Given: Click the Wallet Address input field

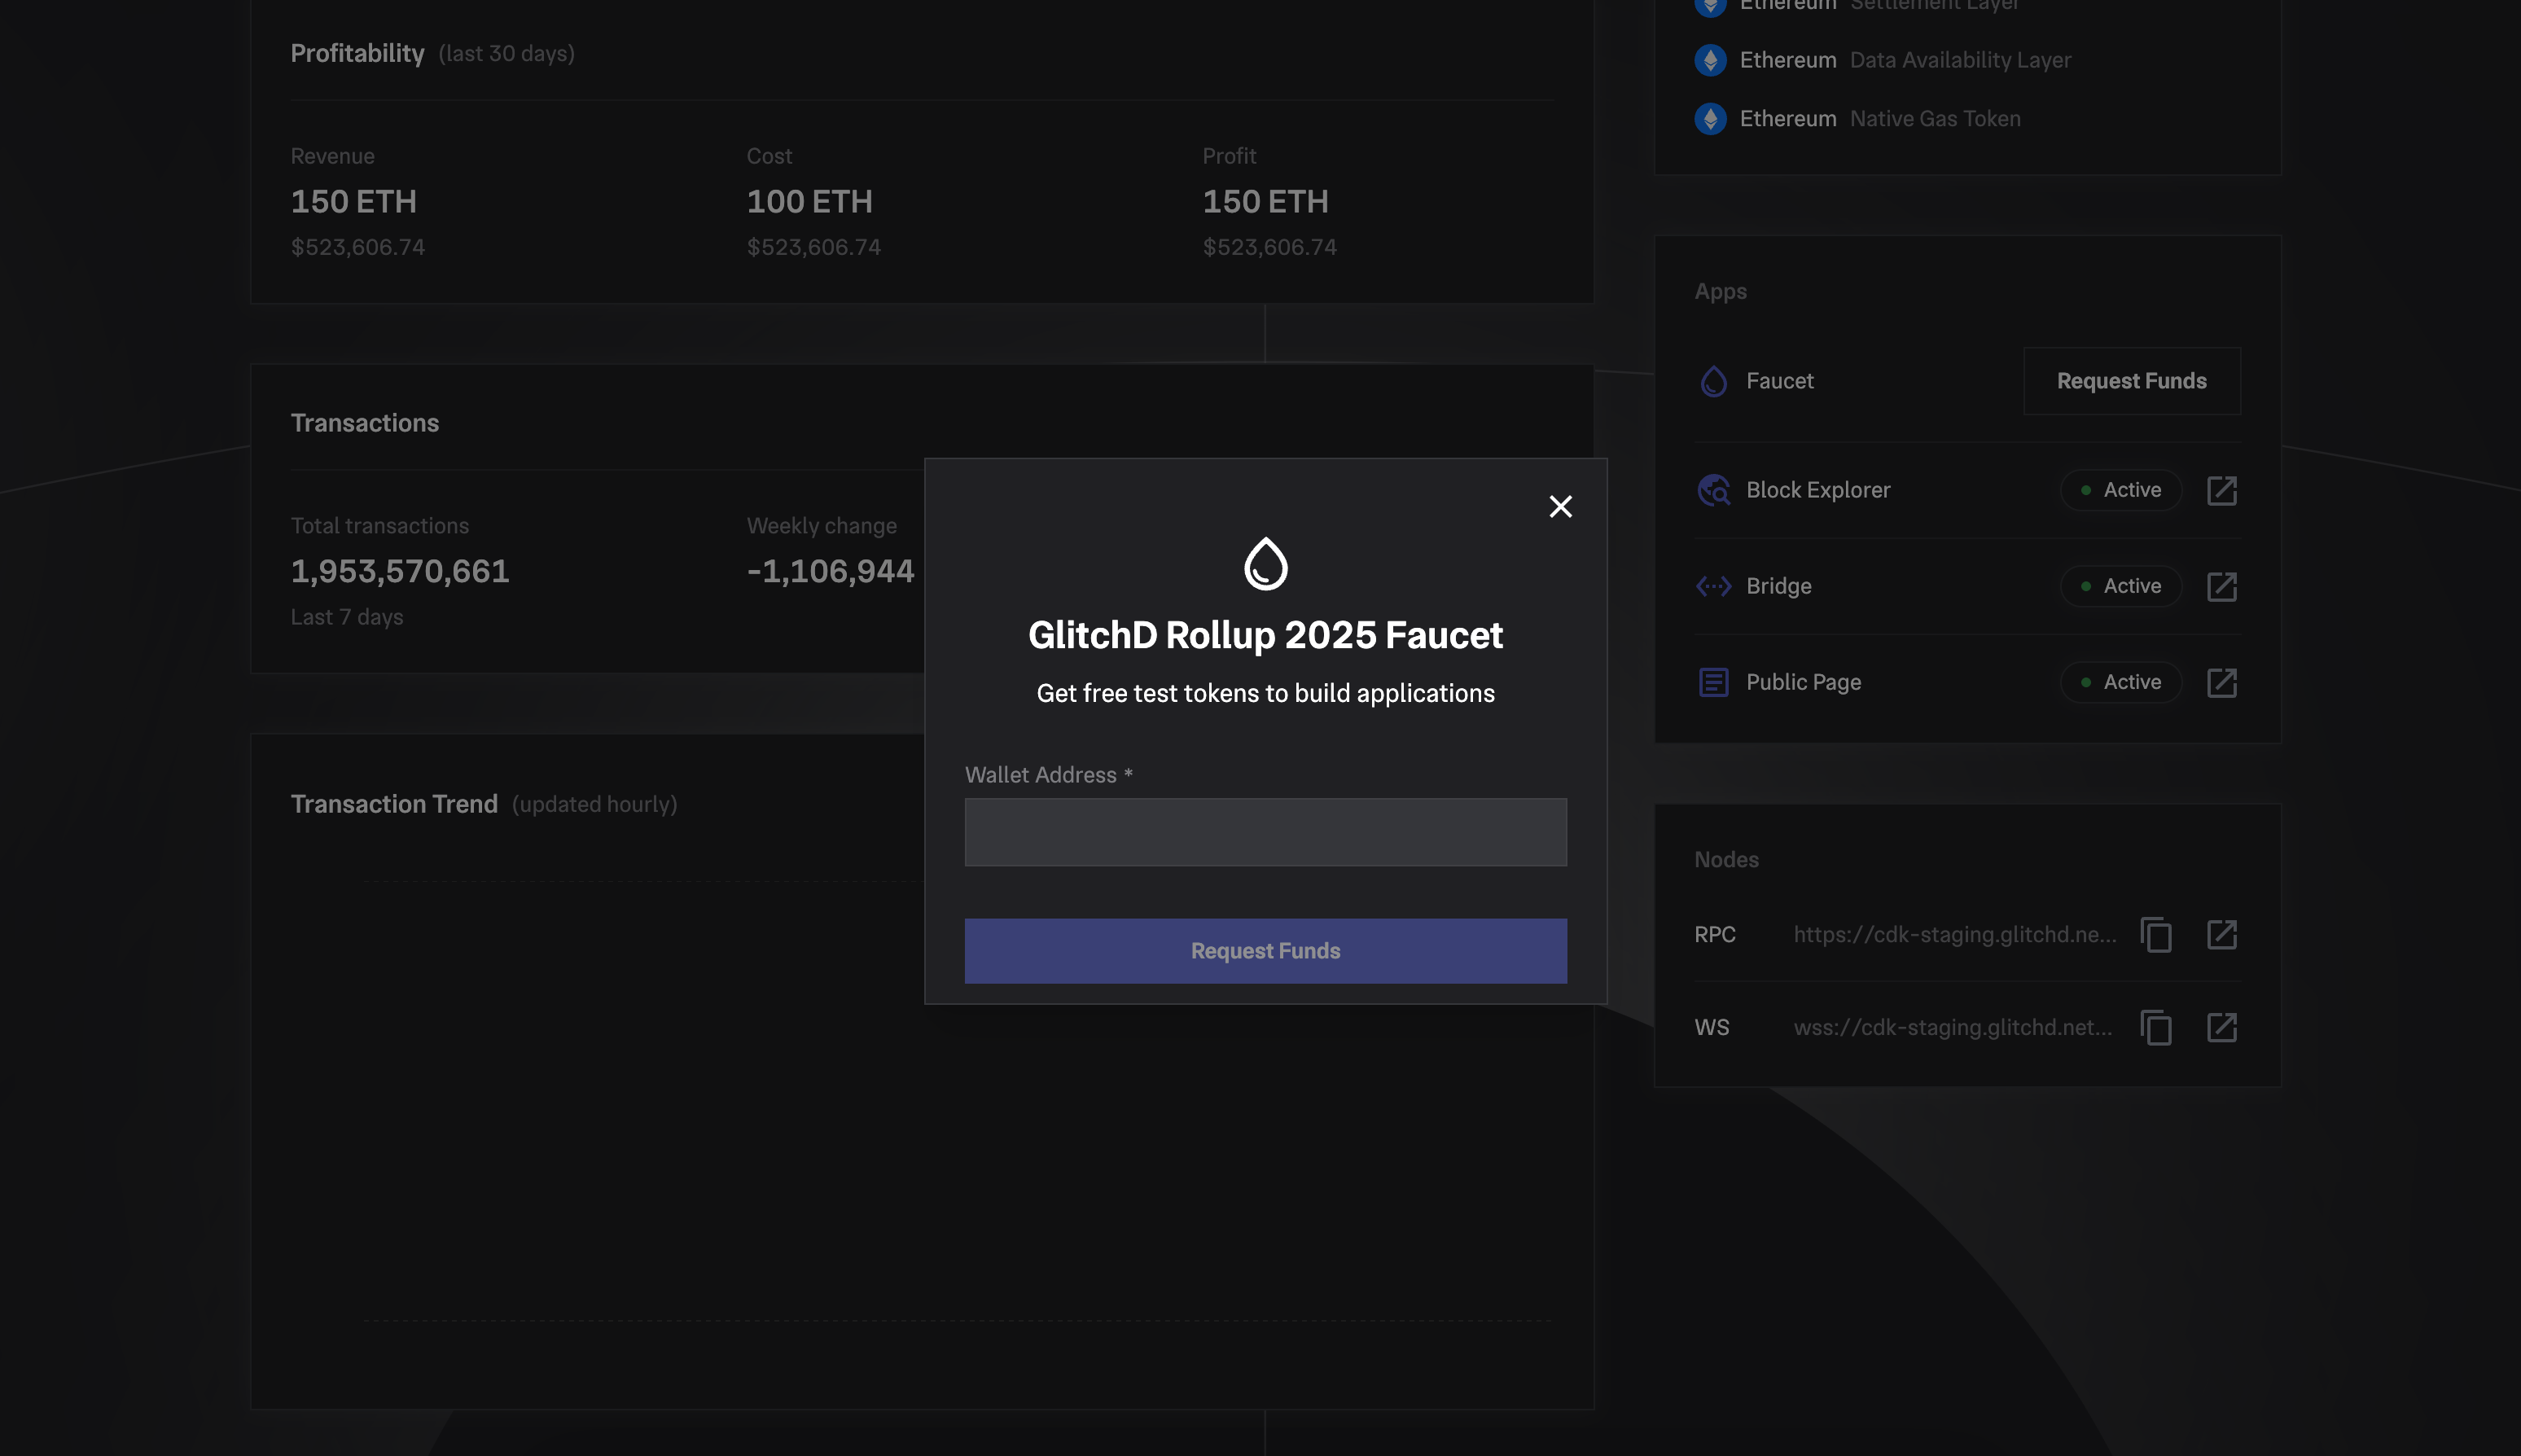Looking at the screenshot, I should (1265, 832).
